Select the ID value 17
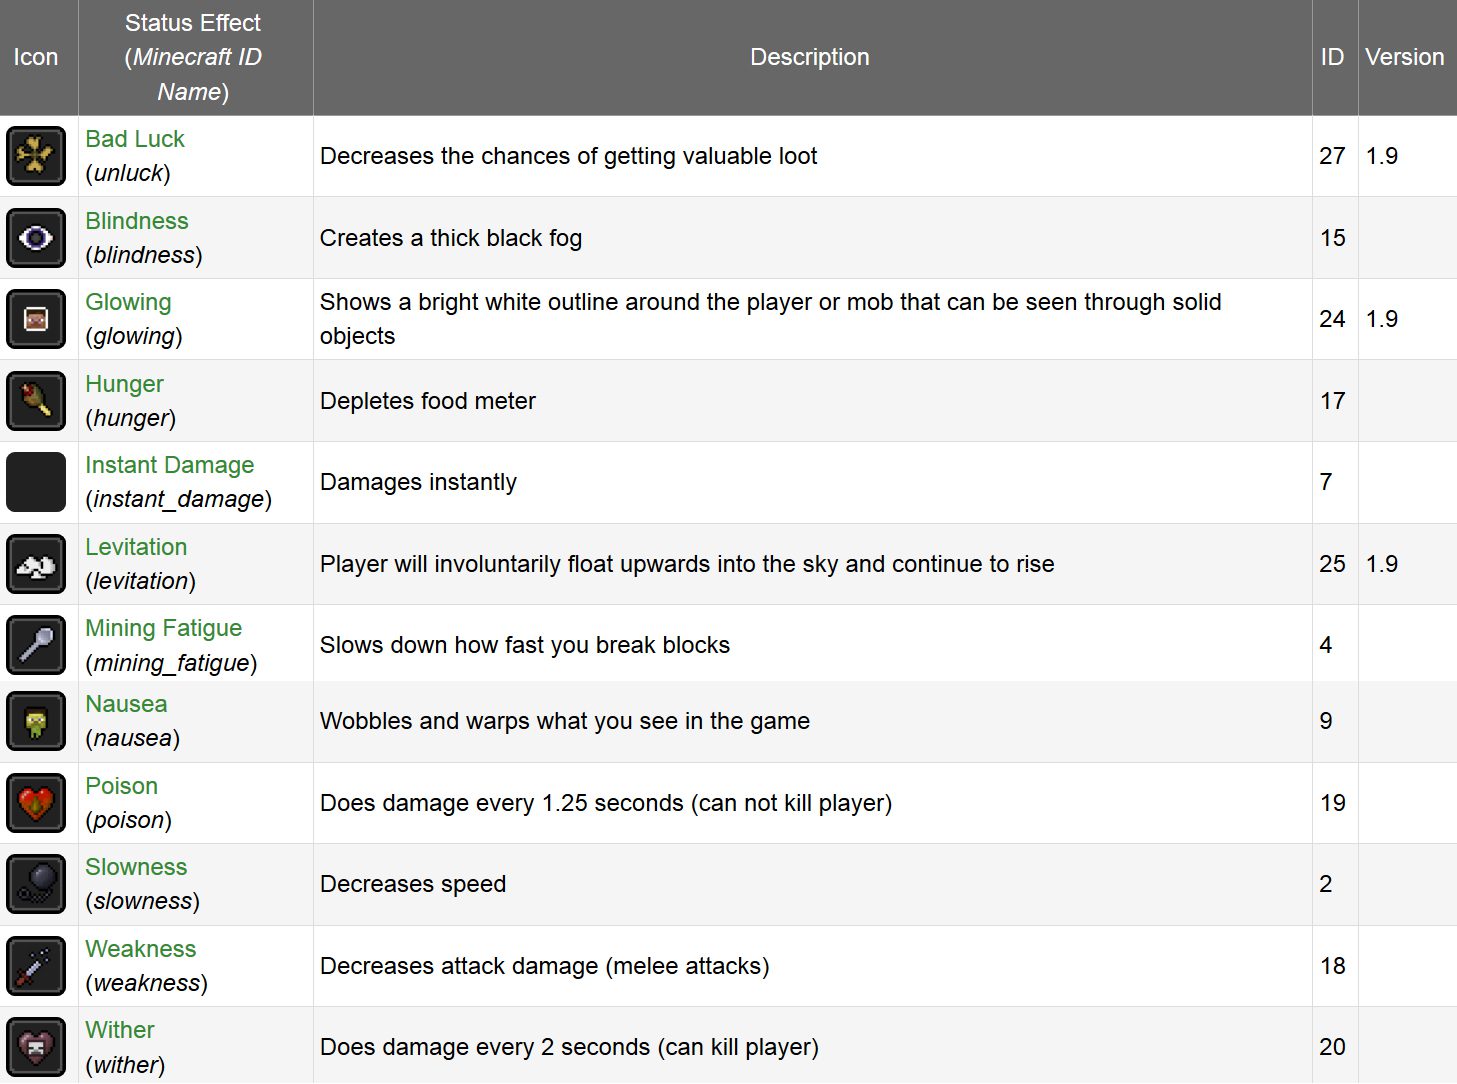The image size is (1457, 1084). (x=1332, y=401)
